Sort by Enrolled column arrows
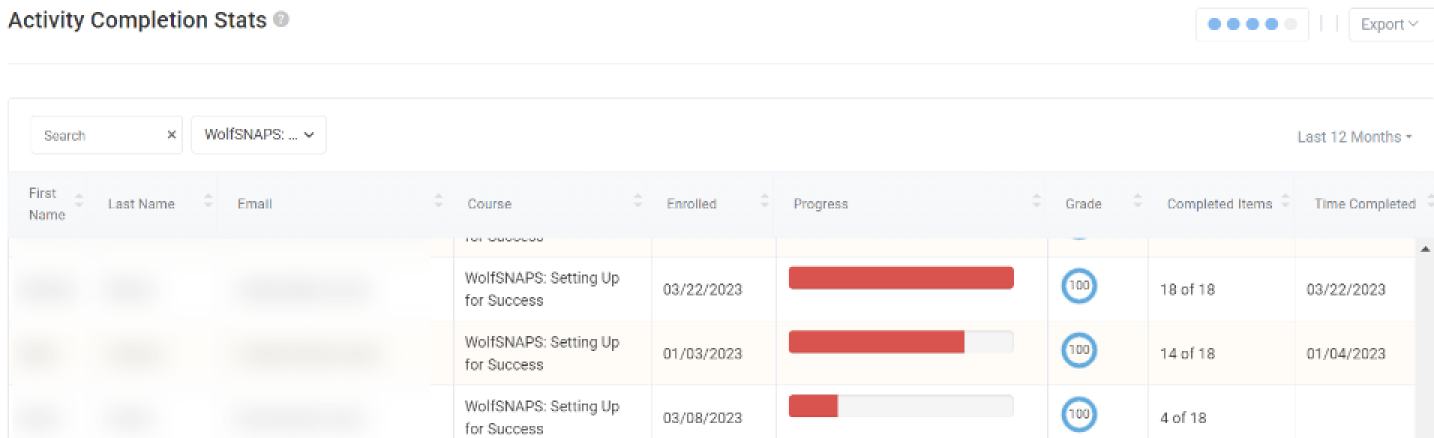 (x=764, y=203)
